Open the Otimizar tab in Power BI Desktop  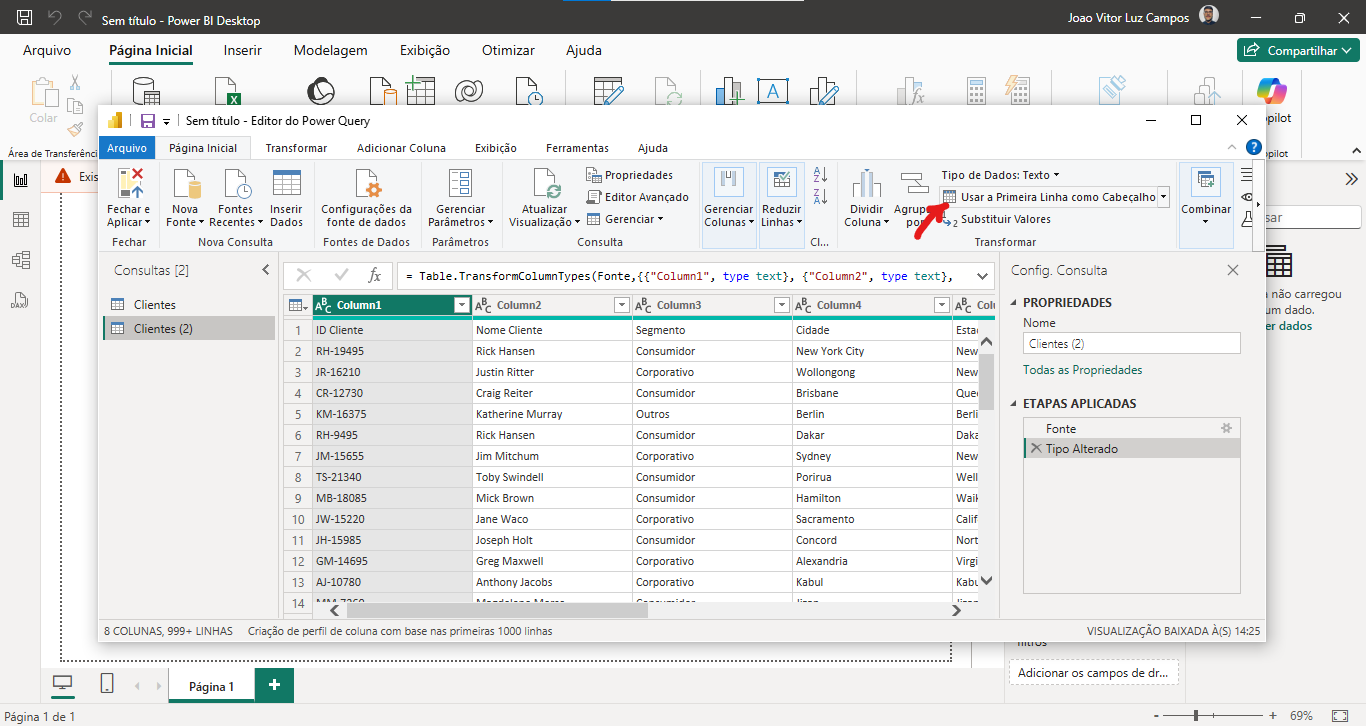click(508, 50)
